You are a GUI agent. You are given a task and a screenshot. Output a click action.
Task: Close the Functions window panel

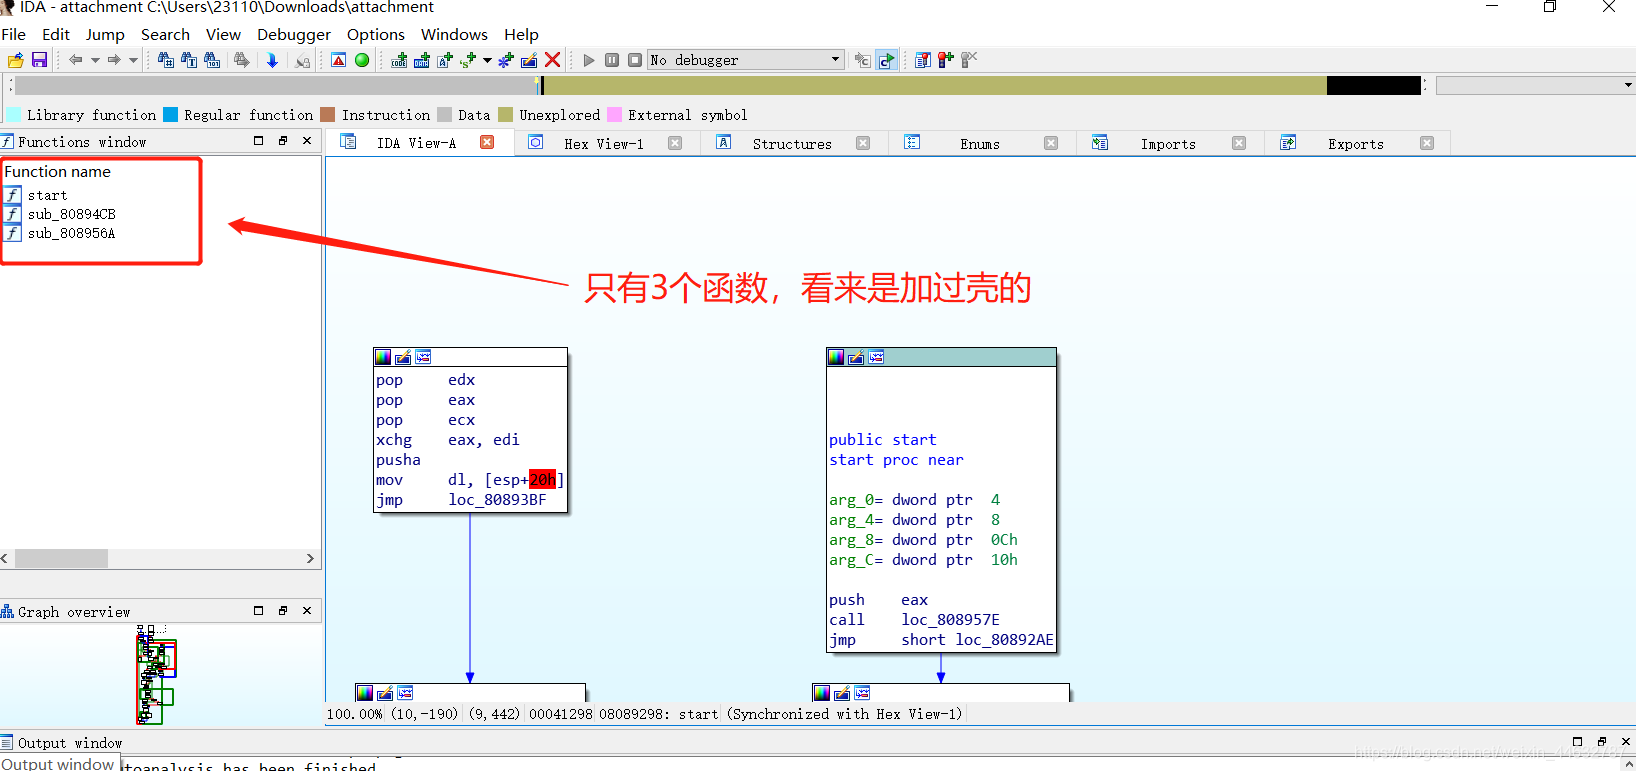pos(307,141)
